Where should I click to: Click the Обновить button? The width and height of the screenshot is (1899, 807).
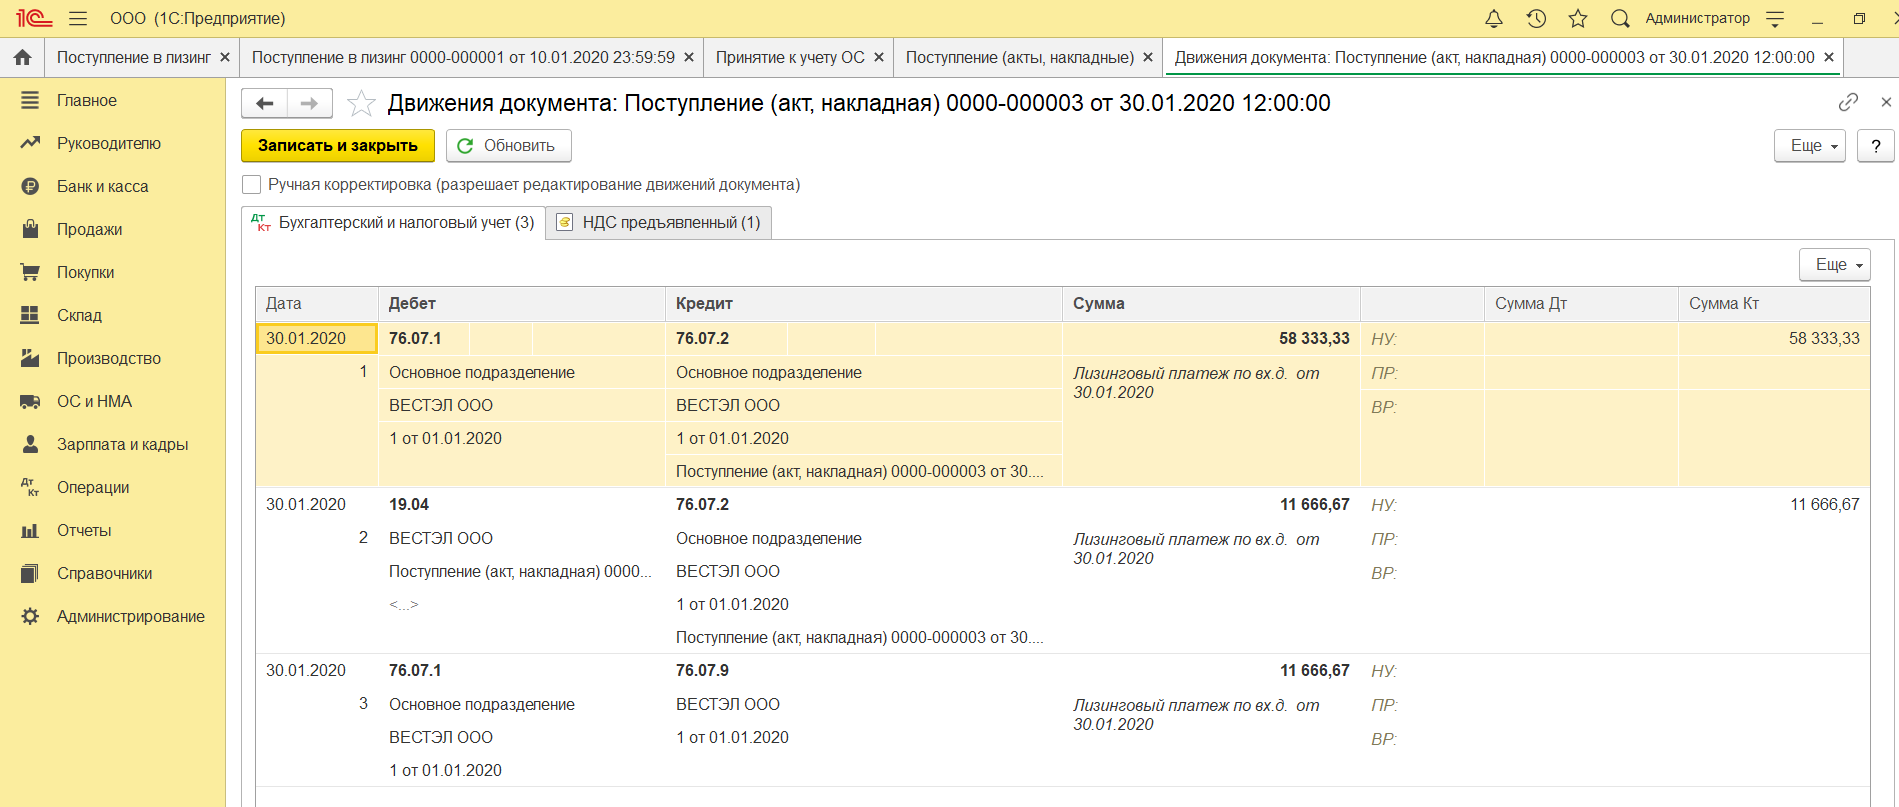pyautogui.click(x=508, y=146)
